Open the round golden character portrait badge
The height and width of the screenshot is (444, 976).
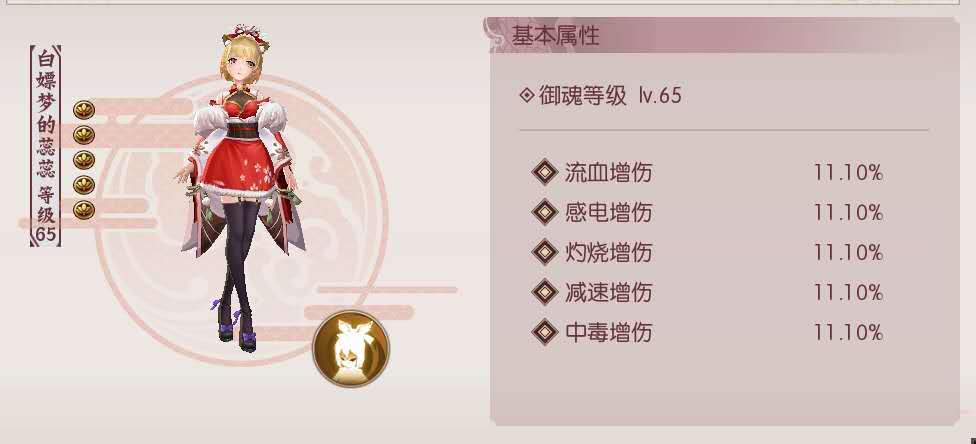point(351,348)
